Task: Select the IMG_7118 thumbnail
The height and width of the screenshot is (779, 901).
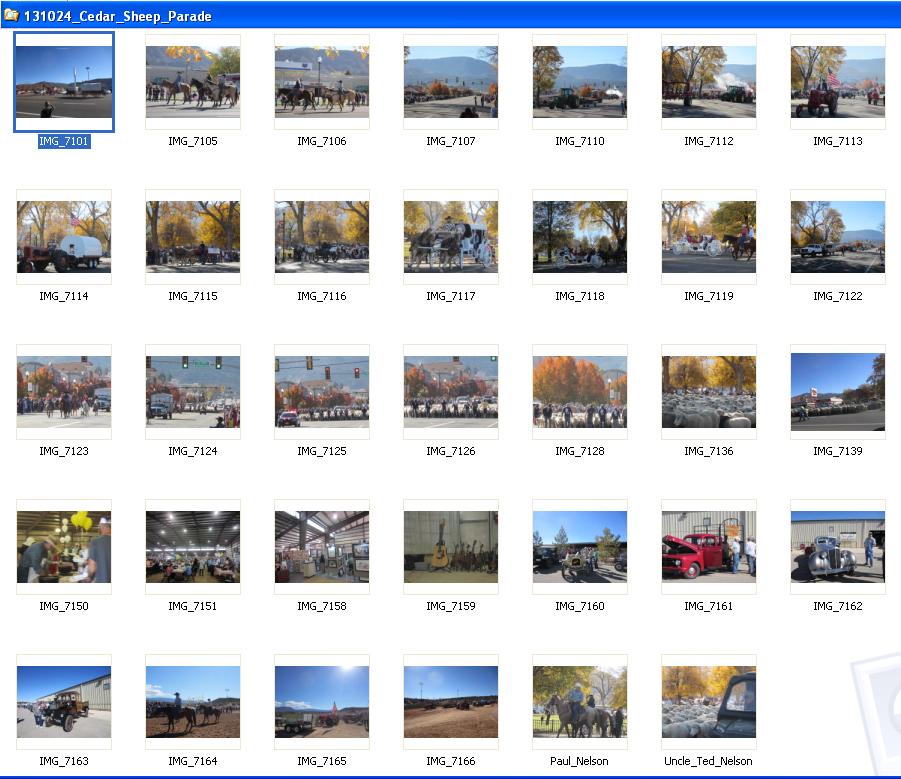Action: 580,237
